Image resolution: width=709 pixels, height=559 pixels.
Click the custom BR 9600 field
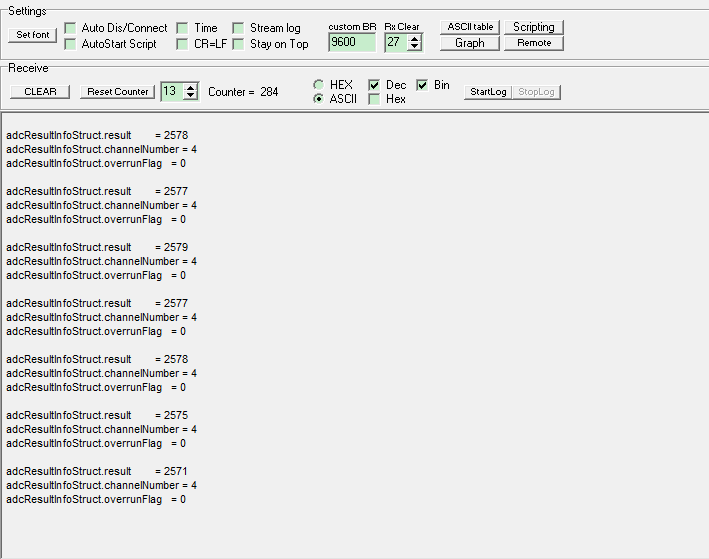pyautogui.click(x=352, y=43)
